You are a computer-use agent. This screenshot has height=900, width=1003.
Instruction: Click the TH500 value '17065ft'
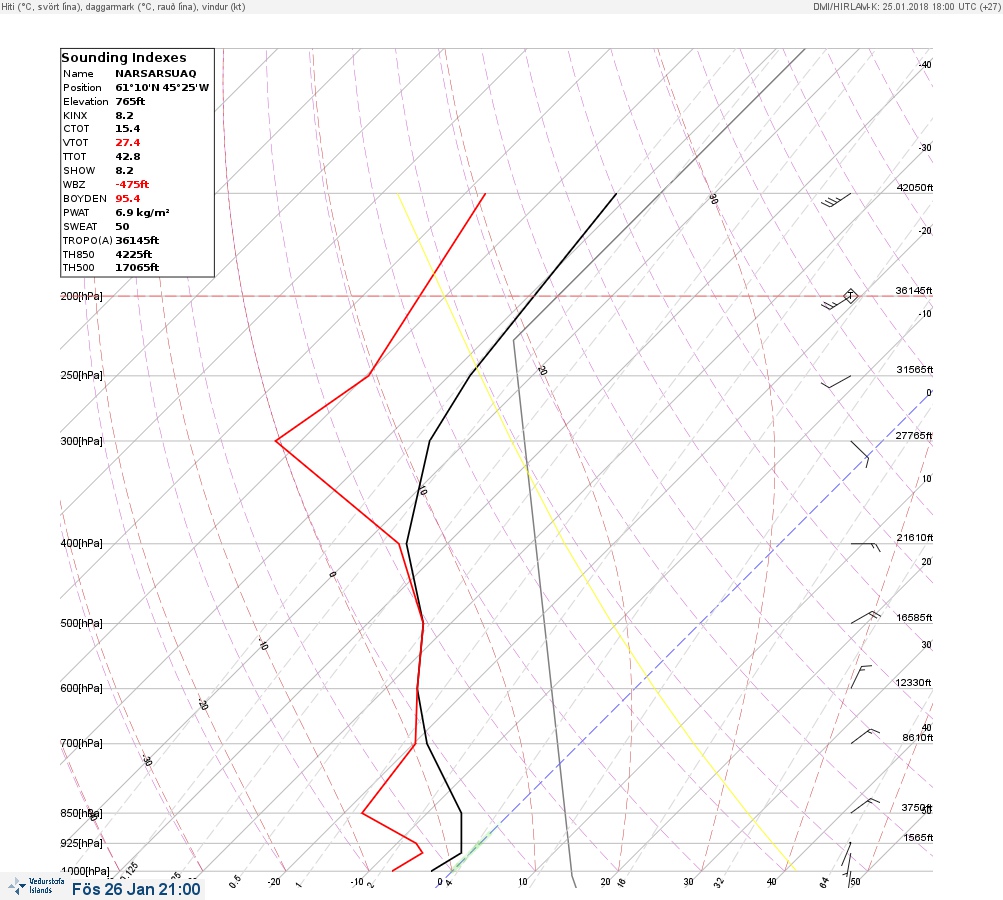click(137, 267)
